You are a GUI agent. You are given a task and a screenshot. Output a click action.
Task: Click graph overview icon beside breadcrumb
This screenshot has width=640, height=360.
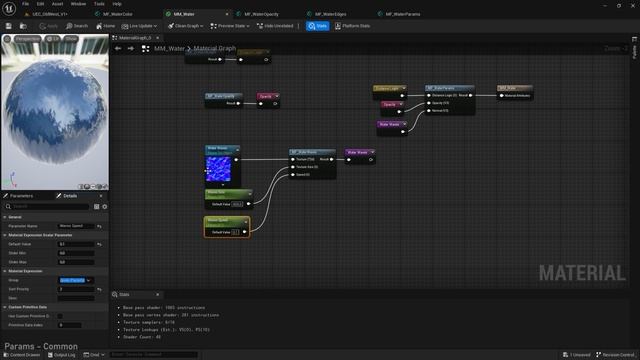click(145, 49)
